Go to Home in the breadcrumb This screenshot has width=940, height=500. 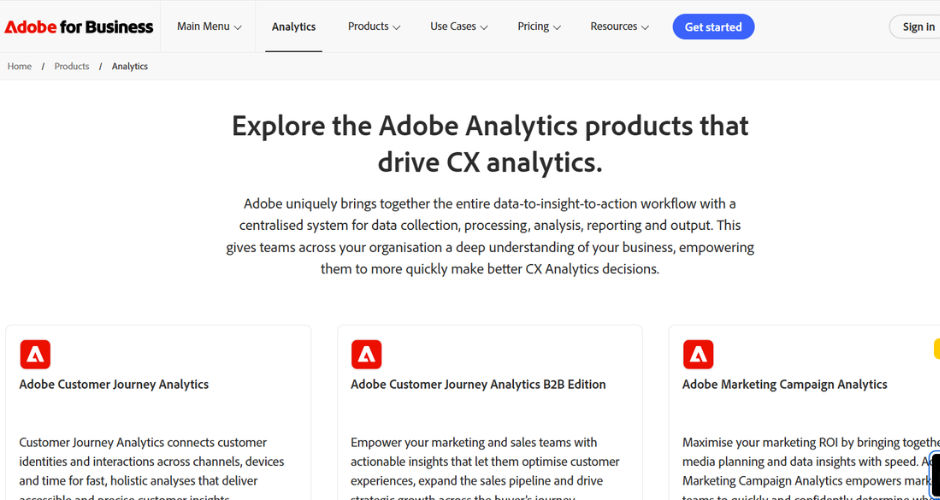coord(19,67)
